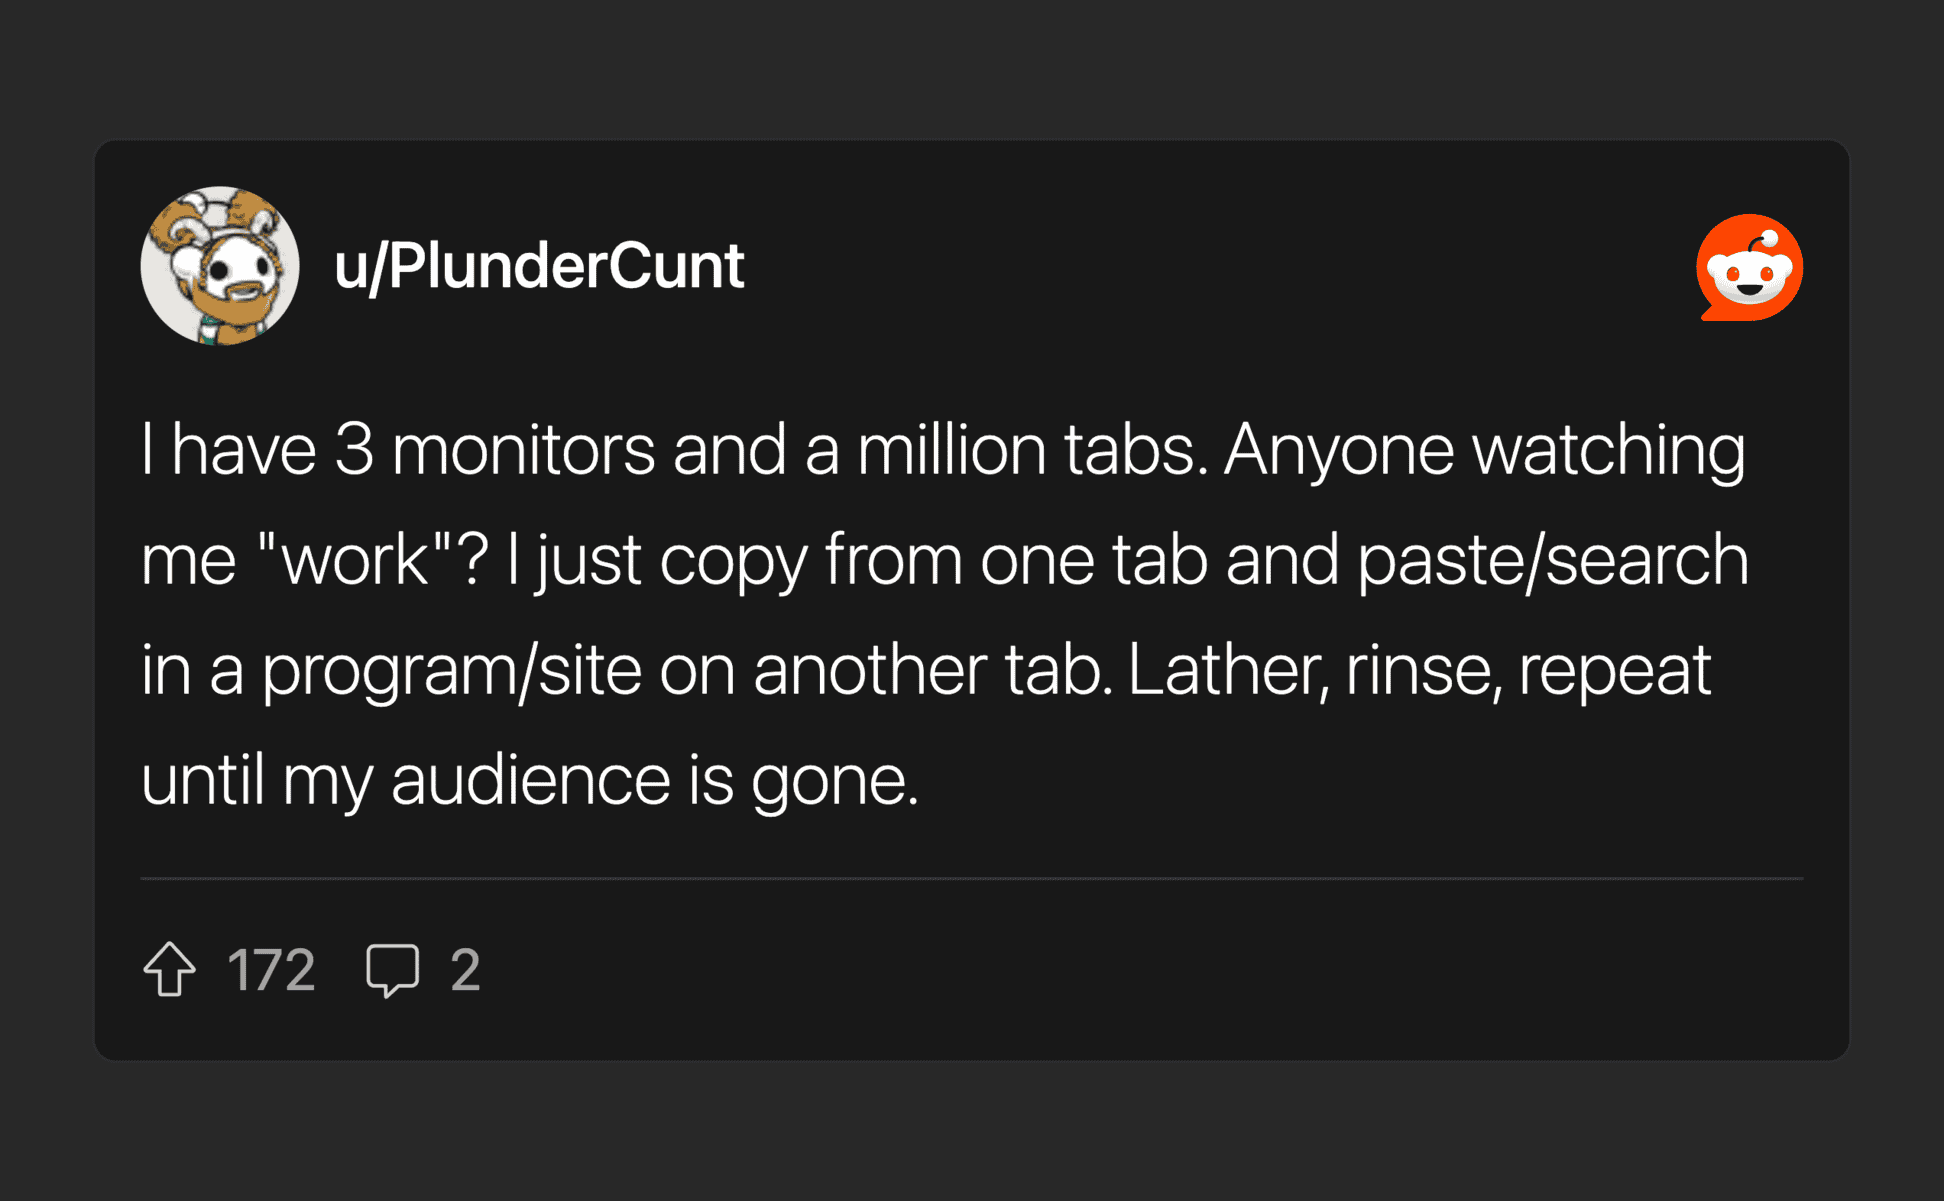The image size is (1944, 1201).
Task: Open the user's avatar picture
Action: click(x=220, y=266)
